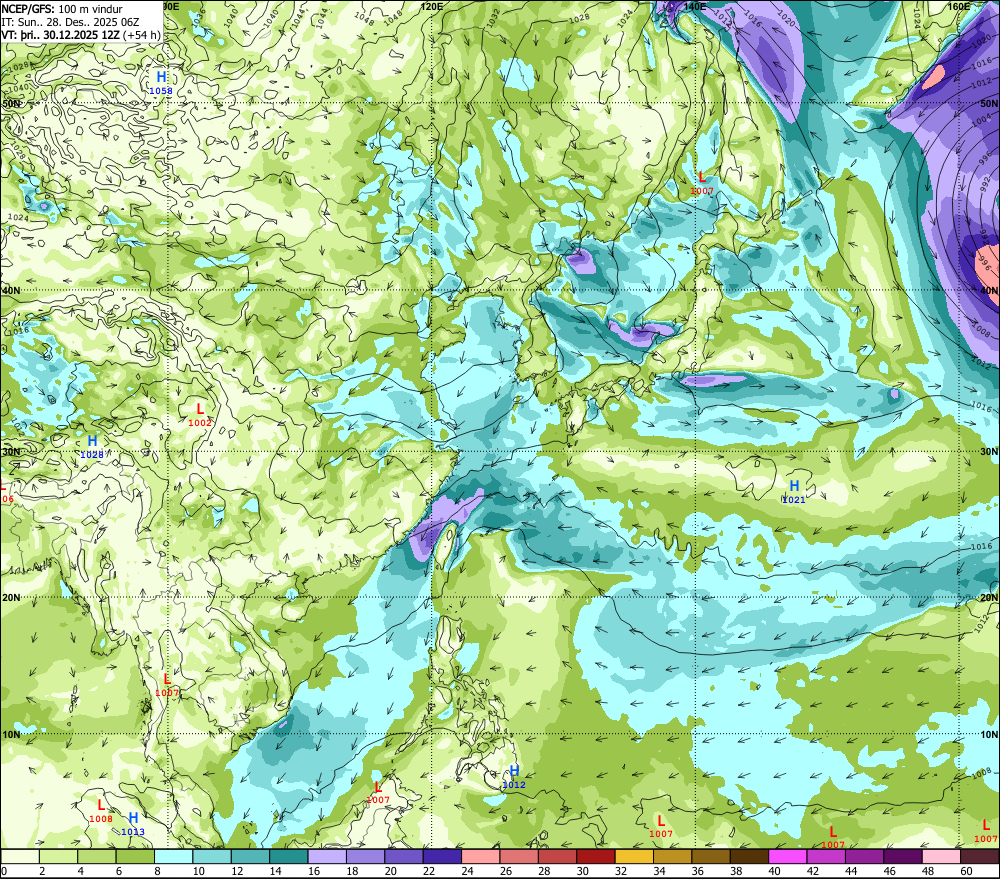Click the 40N label on the left edge
Viewport: 1000px width, 879px height.
pos(11,290)
